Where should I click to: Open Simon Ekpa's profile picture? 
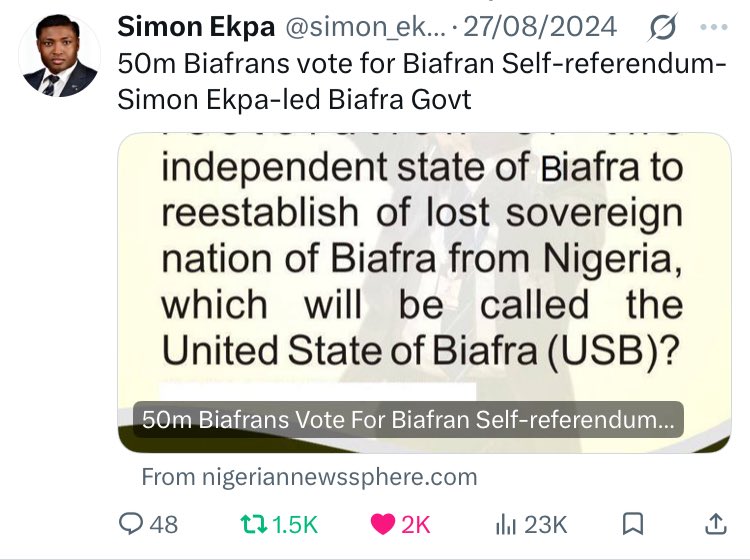tap(60, 56)
